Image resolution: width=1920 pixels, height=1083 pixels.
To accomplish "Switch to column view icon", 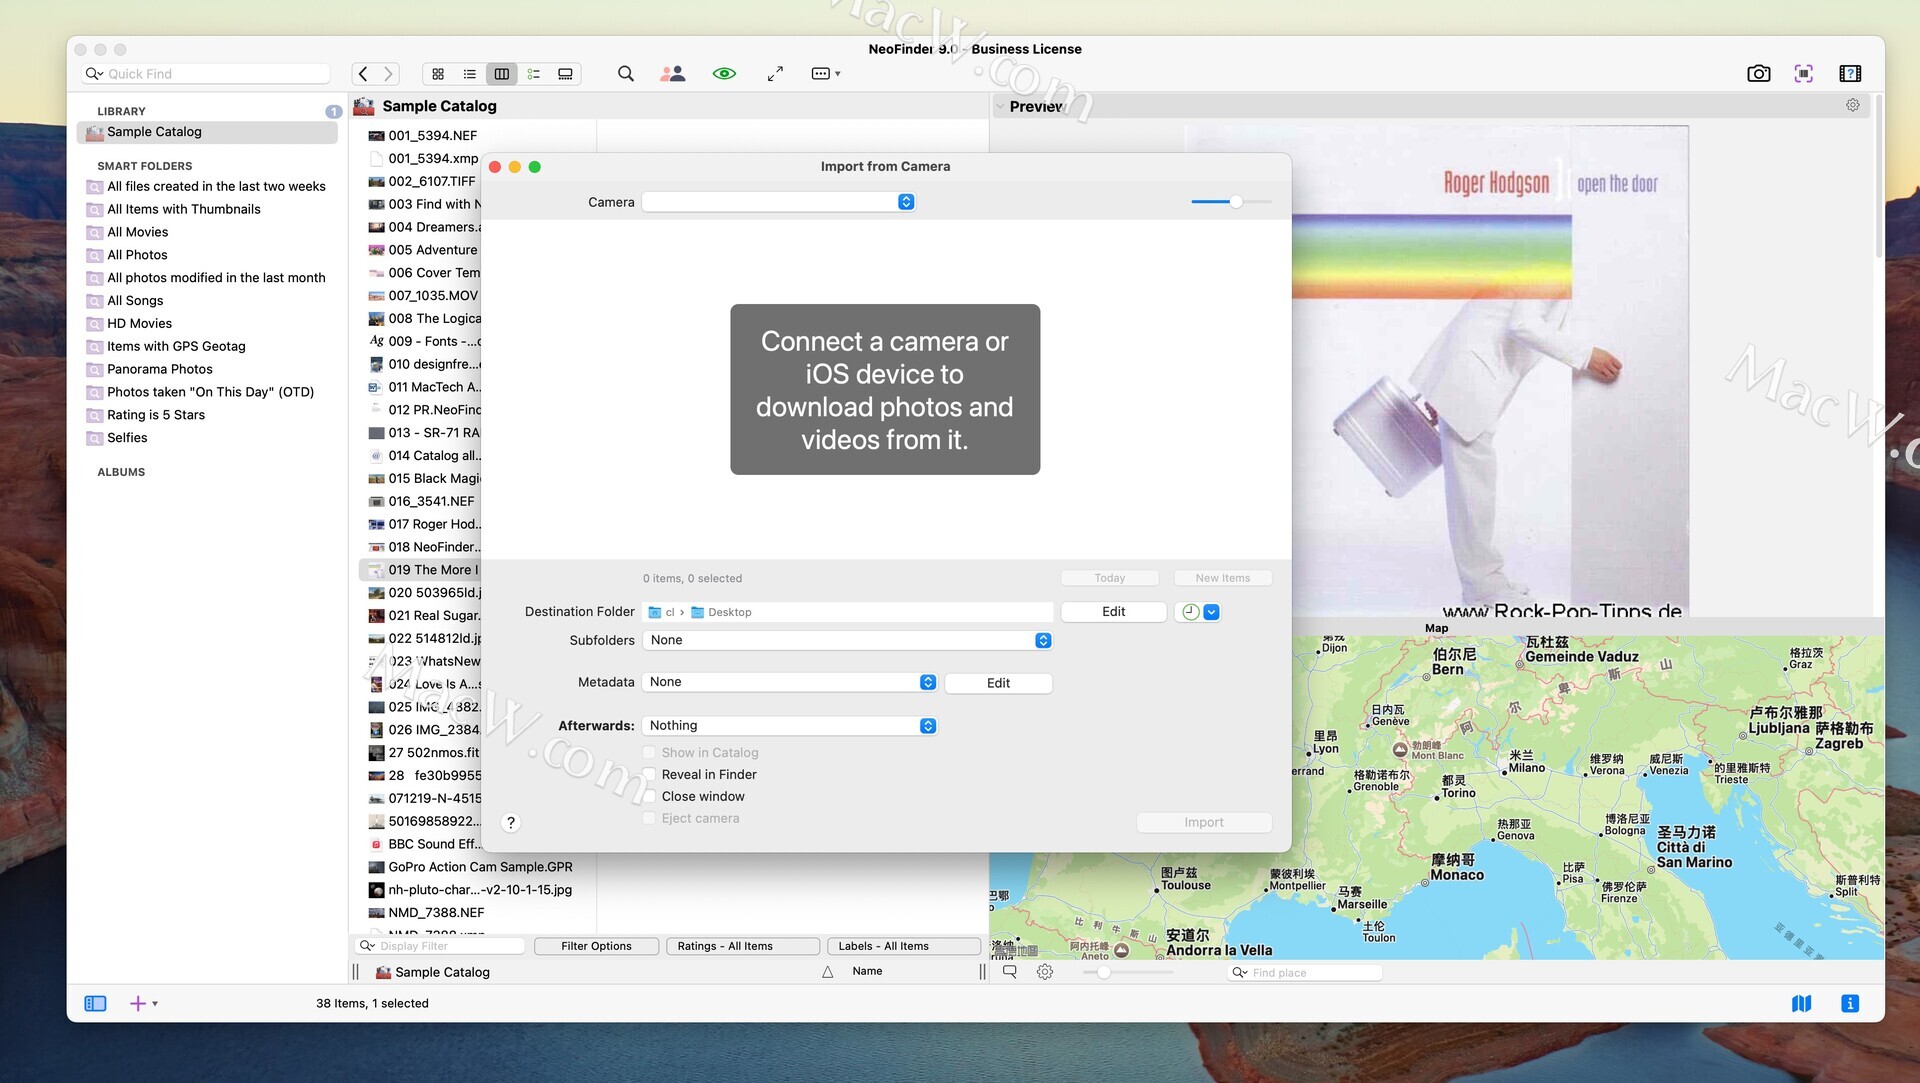I will click(x=502, y=73).
